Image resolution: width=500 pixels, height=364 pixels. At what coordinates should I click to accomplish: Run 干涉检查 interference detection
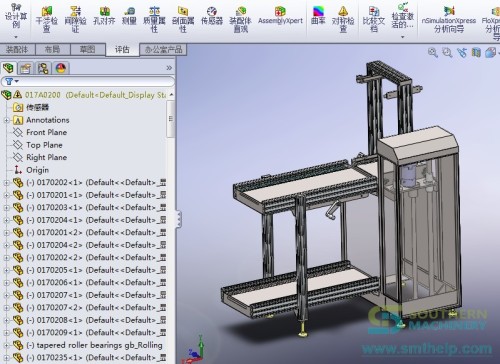click(47, 19)
